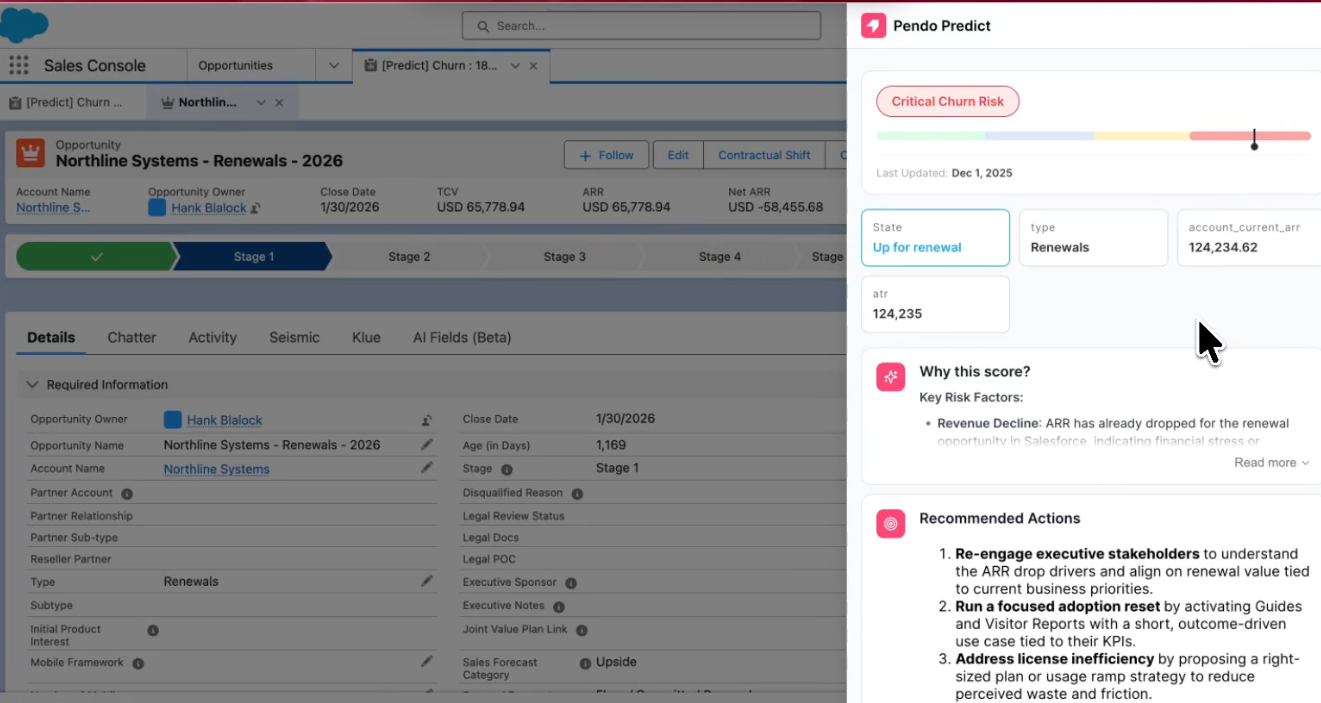The image size is (1321, 703).
Task: Select the account_current_arr 124,234.62 card
Action: click(1249, 238)
